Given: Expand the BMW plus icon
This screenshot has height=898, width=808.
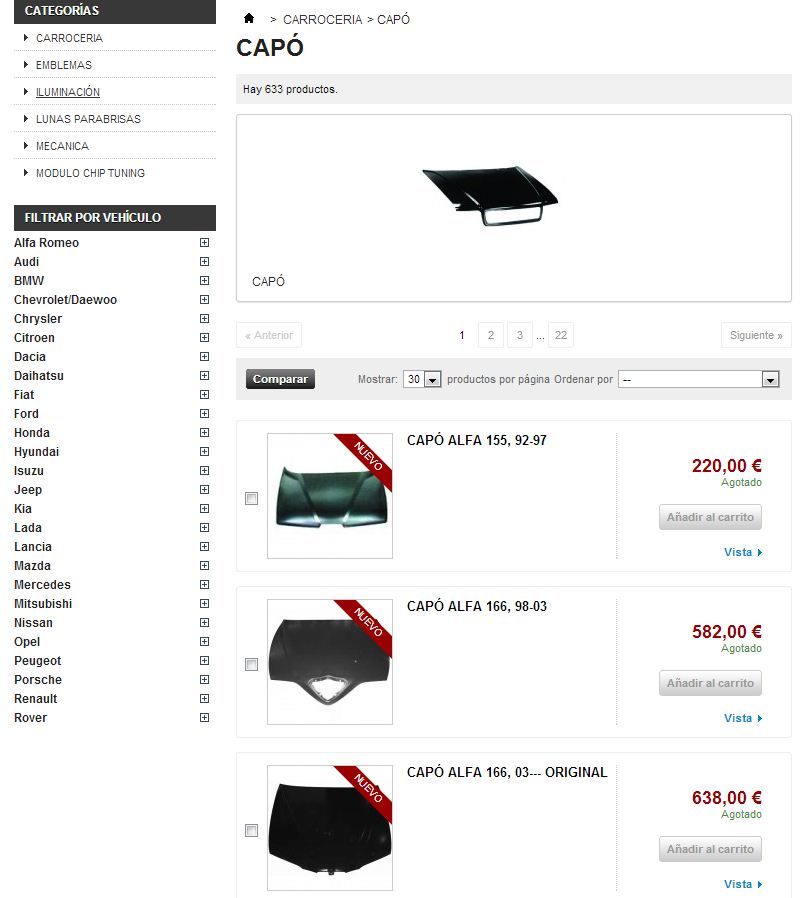Looking at the screenshot, I should coord(204,281).
